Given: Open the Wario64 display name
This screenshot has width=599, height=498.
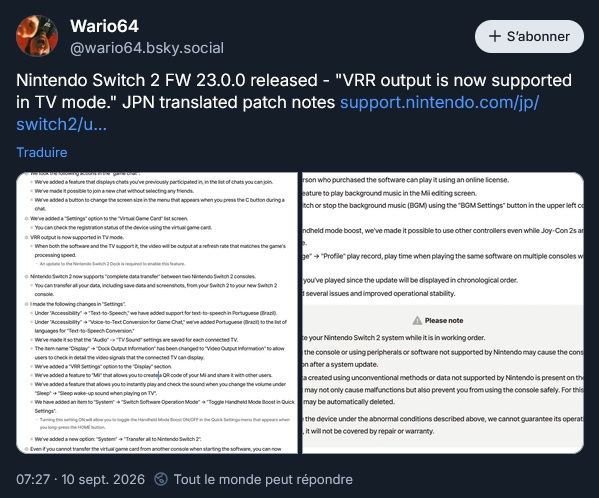Looking at the screenshot, I should tap(104, 26).
